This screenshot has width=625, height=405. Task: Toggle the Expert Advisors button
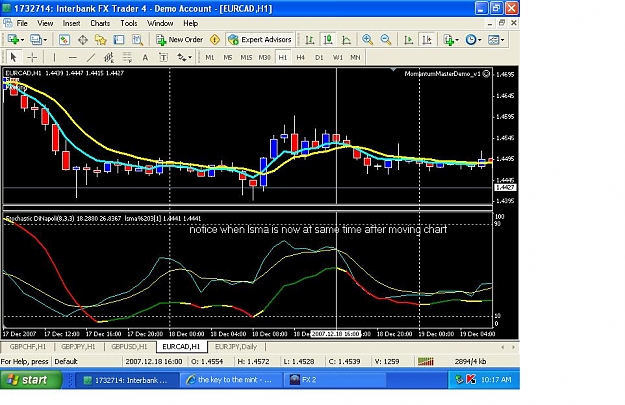pyautogui.click(x=260, y=39)
